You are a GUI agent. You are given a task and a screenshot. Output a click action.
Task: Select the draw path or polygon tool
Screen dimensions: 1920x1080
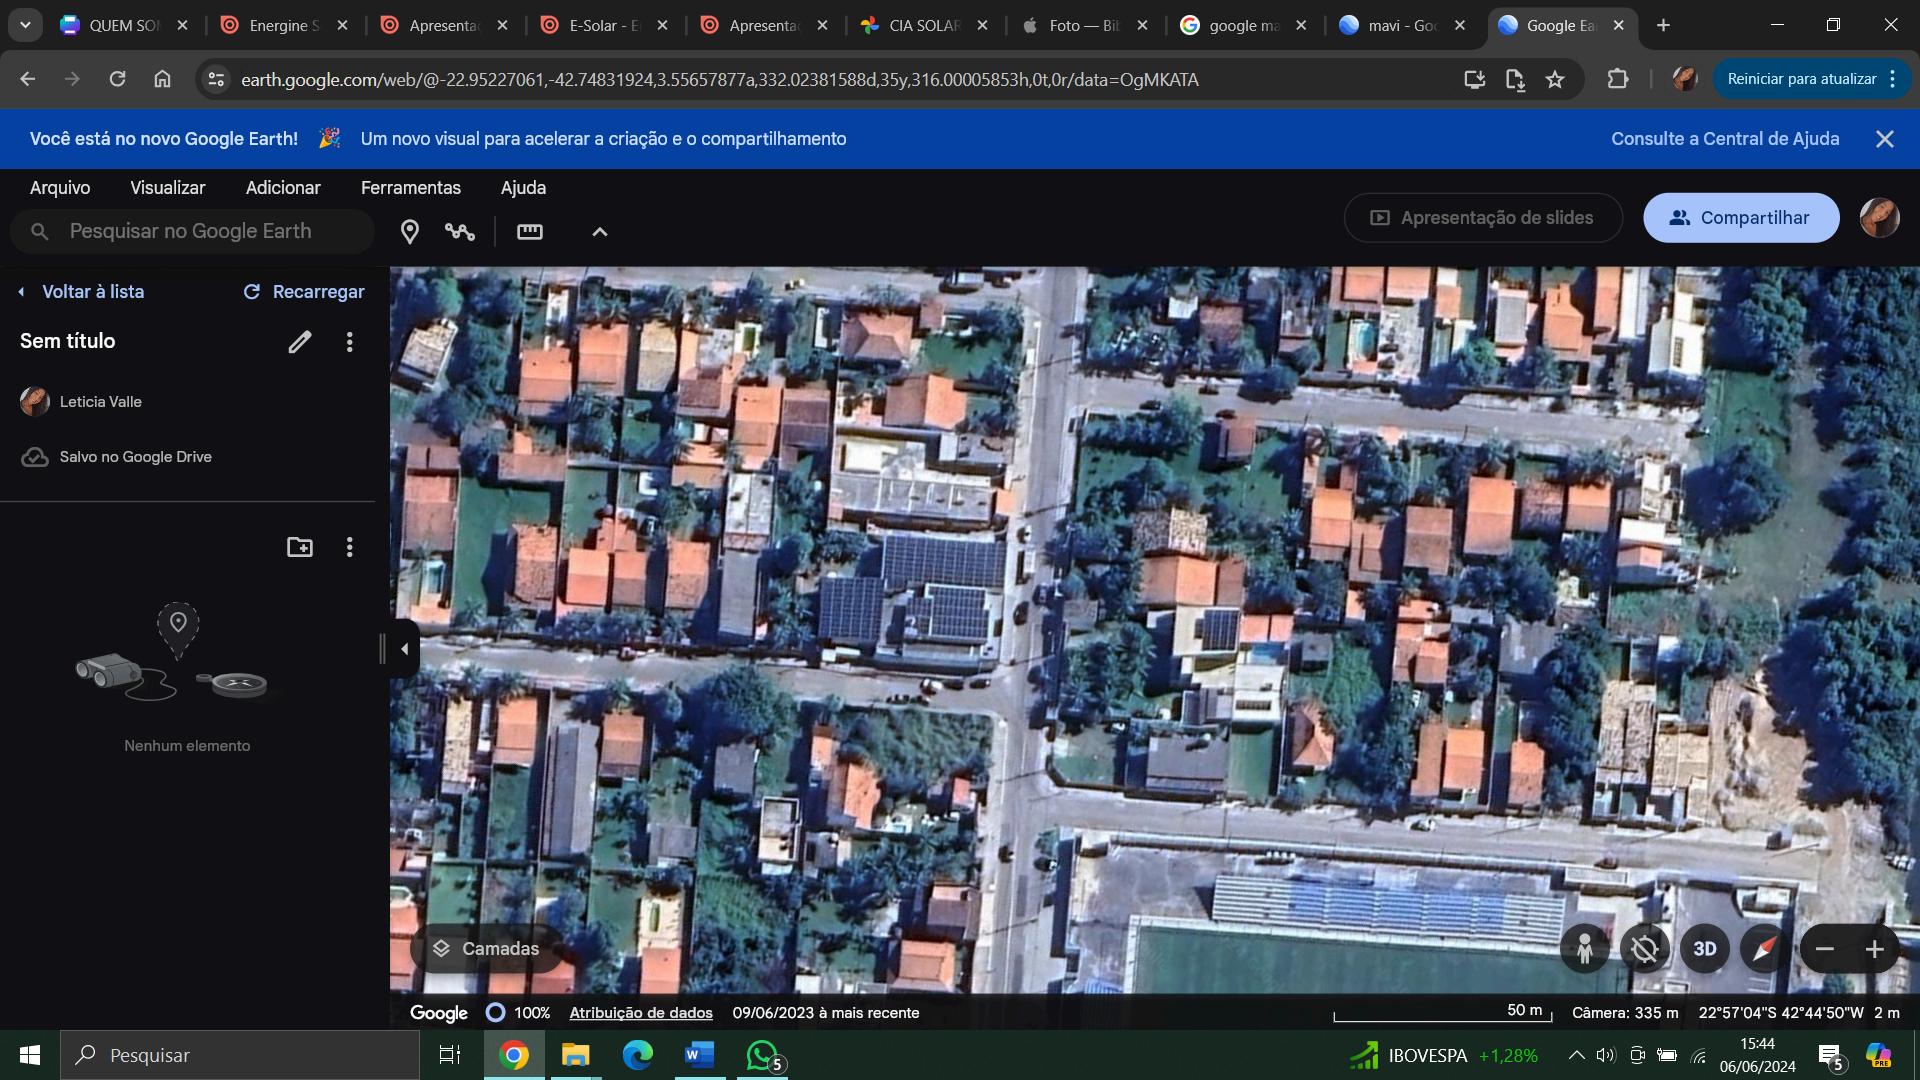[x=460, y=232]
